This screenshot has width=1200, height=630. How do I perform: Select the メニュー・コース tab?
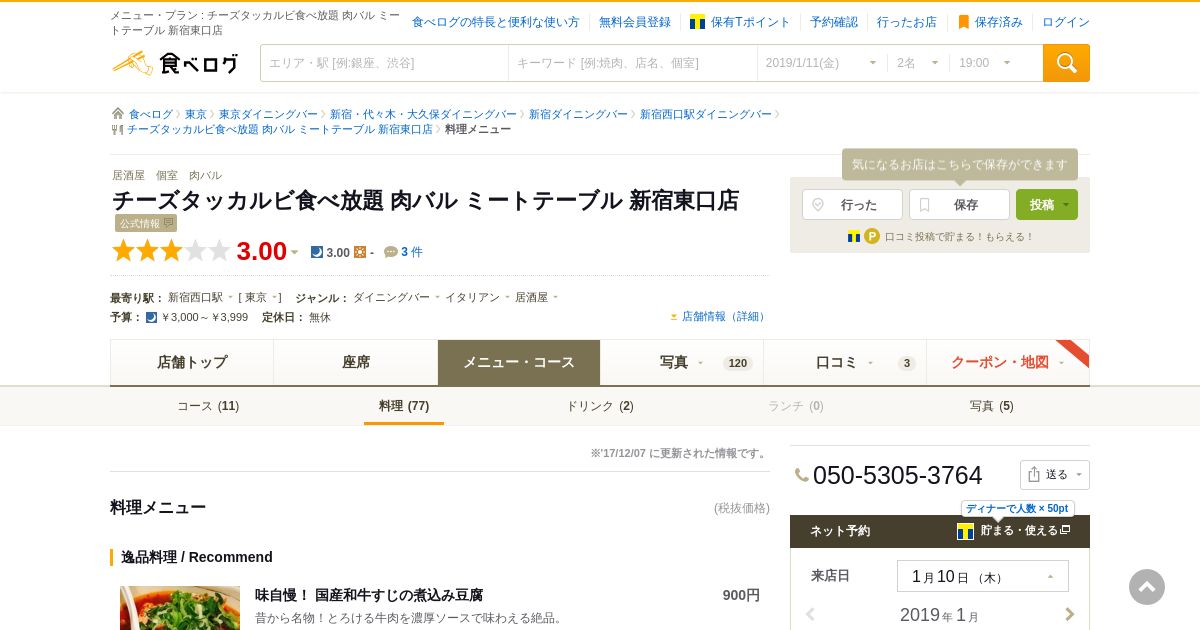pyautogui.click(x=519, y=362)
